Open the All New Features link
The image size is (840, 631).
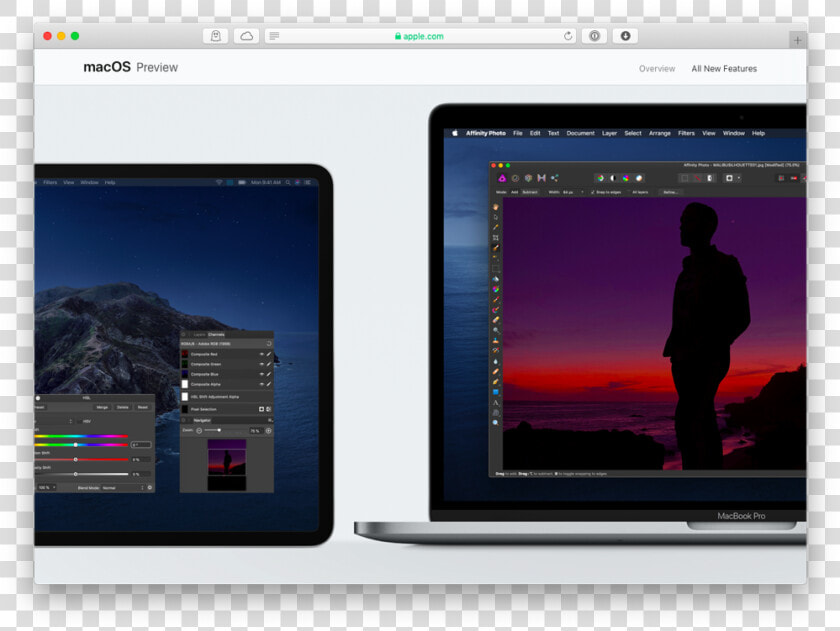(724, 69)
